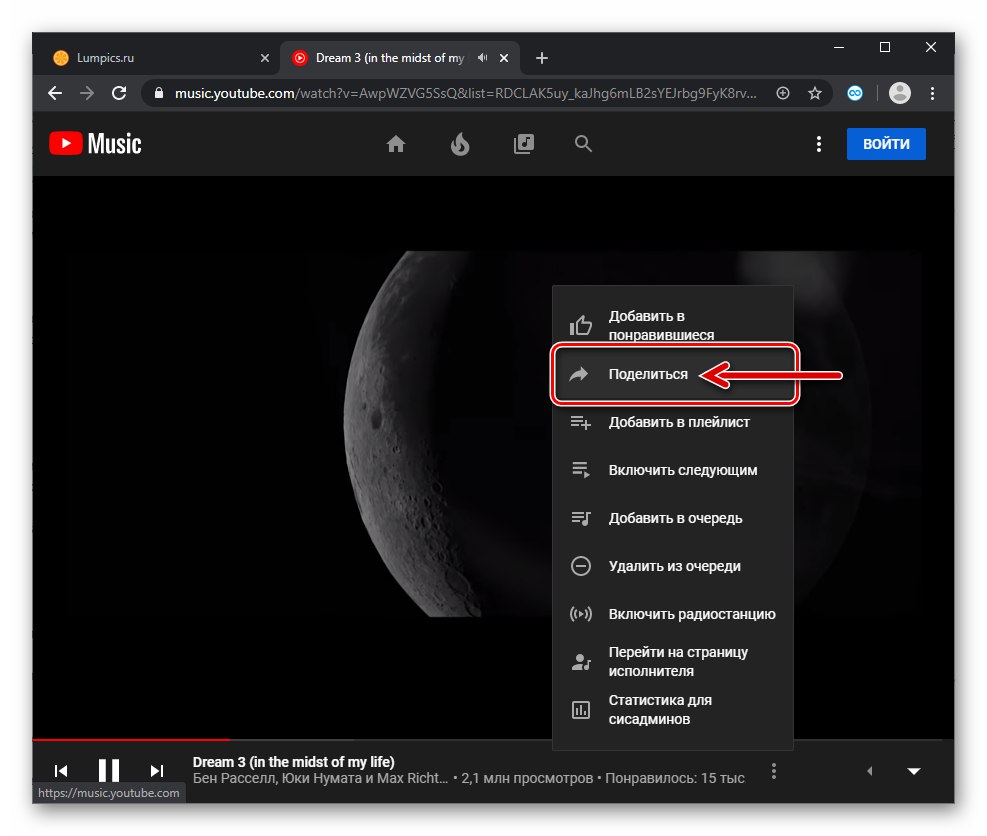Choose Включить радиостанцию
This screenshot has width=987, height=836.
(672, 614)
